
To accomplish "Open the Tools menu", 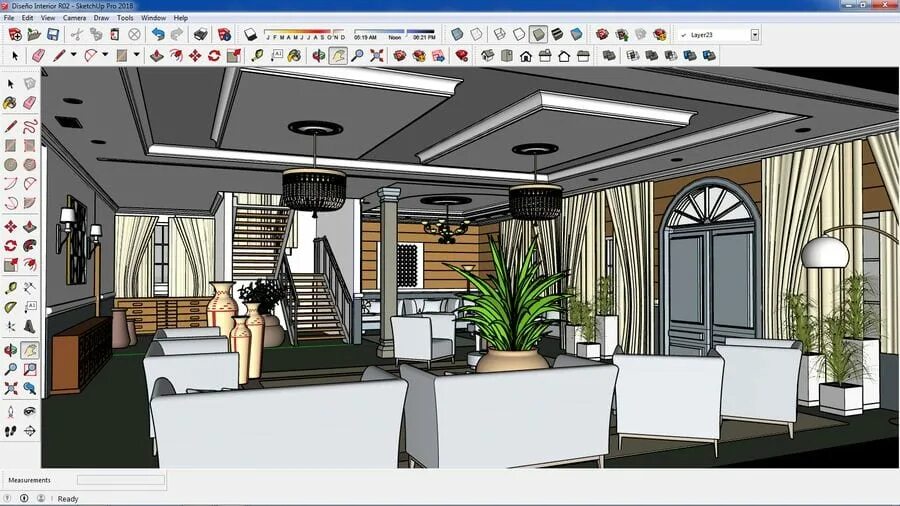I will tap(125, 18).
